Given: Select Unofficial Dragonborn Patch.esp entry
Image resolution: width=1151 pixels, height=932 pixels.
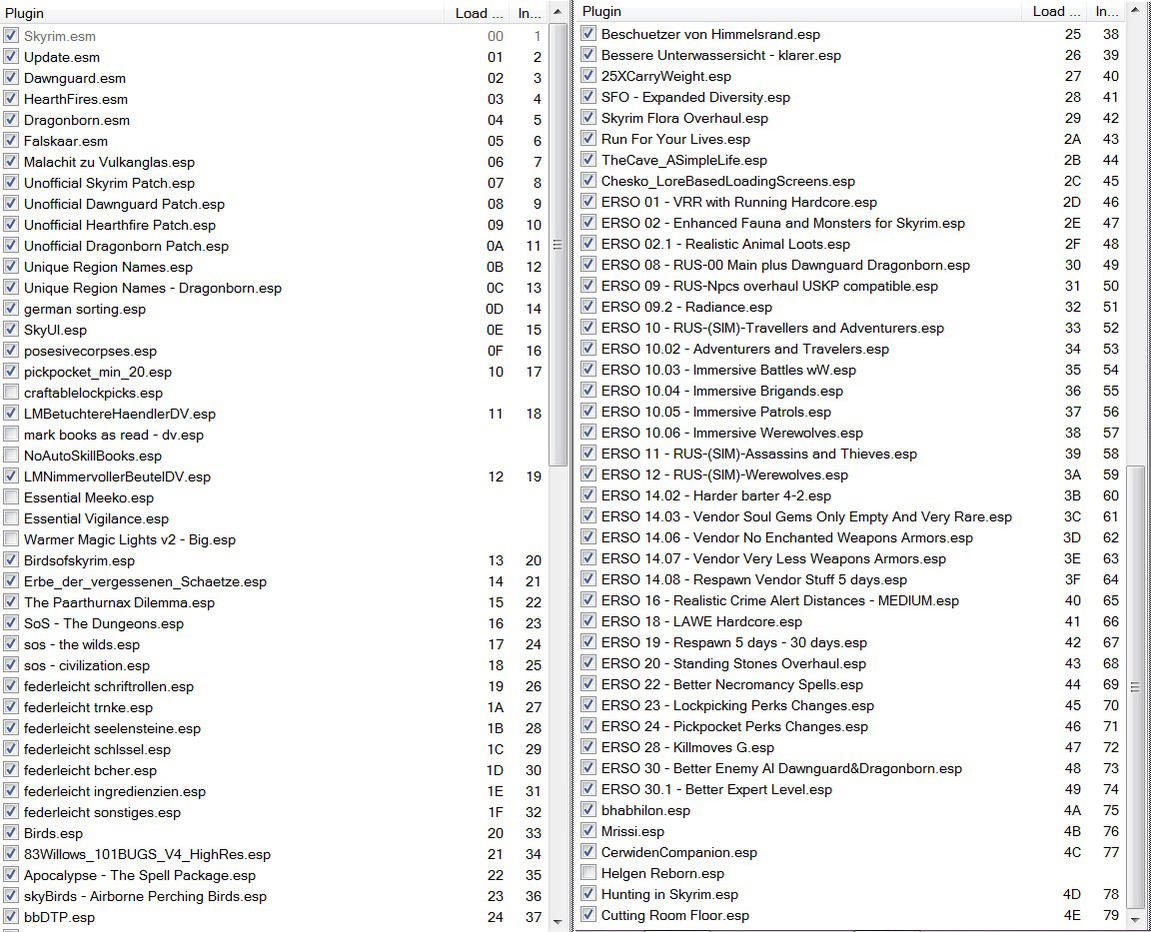Looking at the screenshot, I should click(126, 246).
